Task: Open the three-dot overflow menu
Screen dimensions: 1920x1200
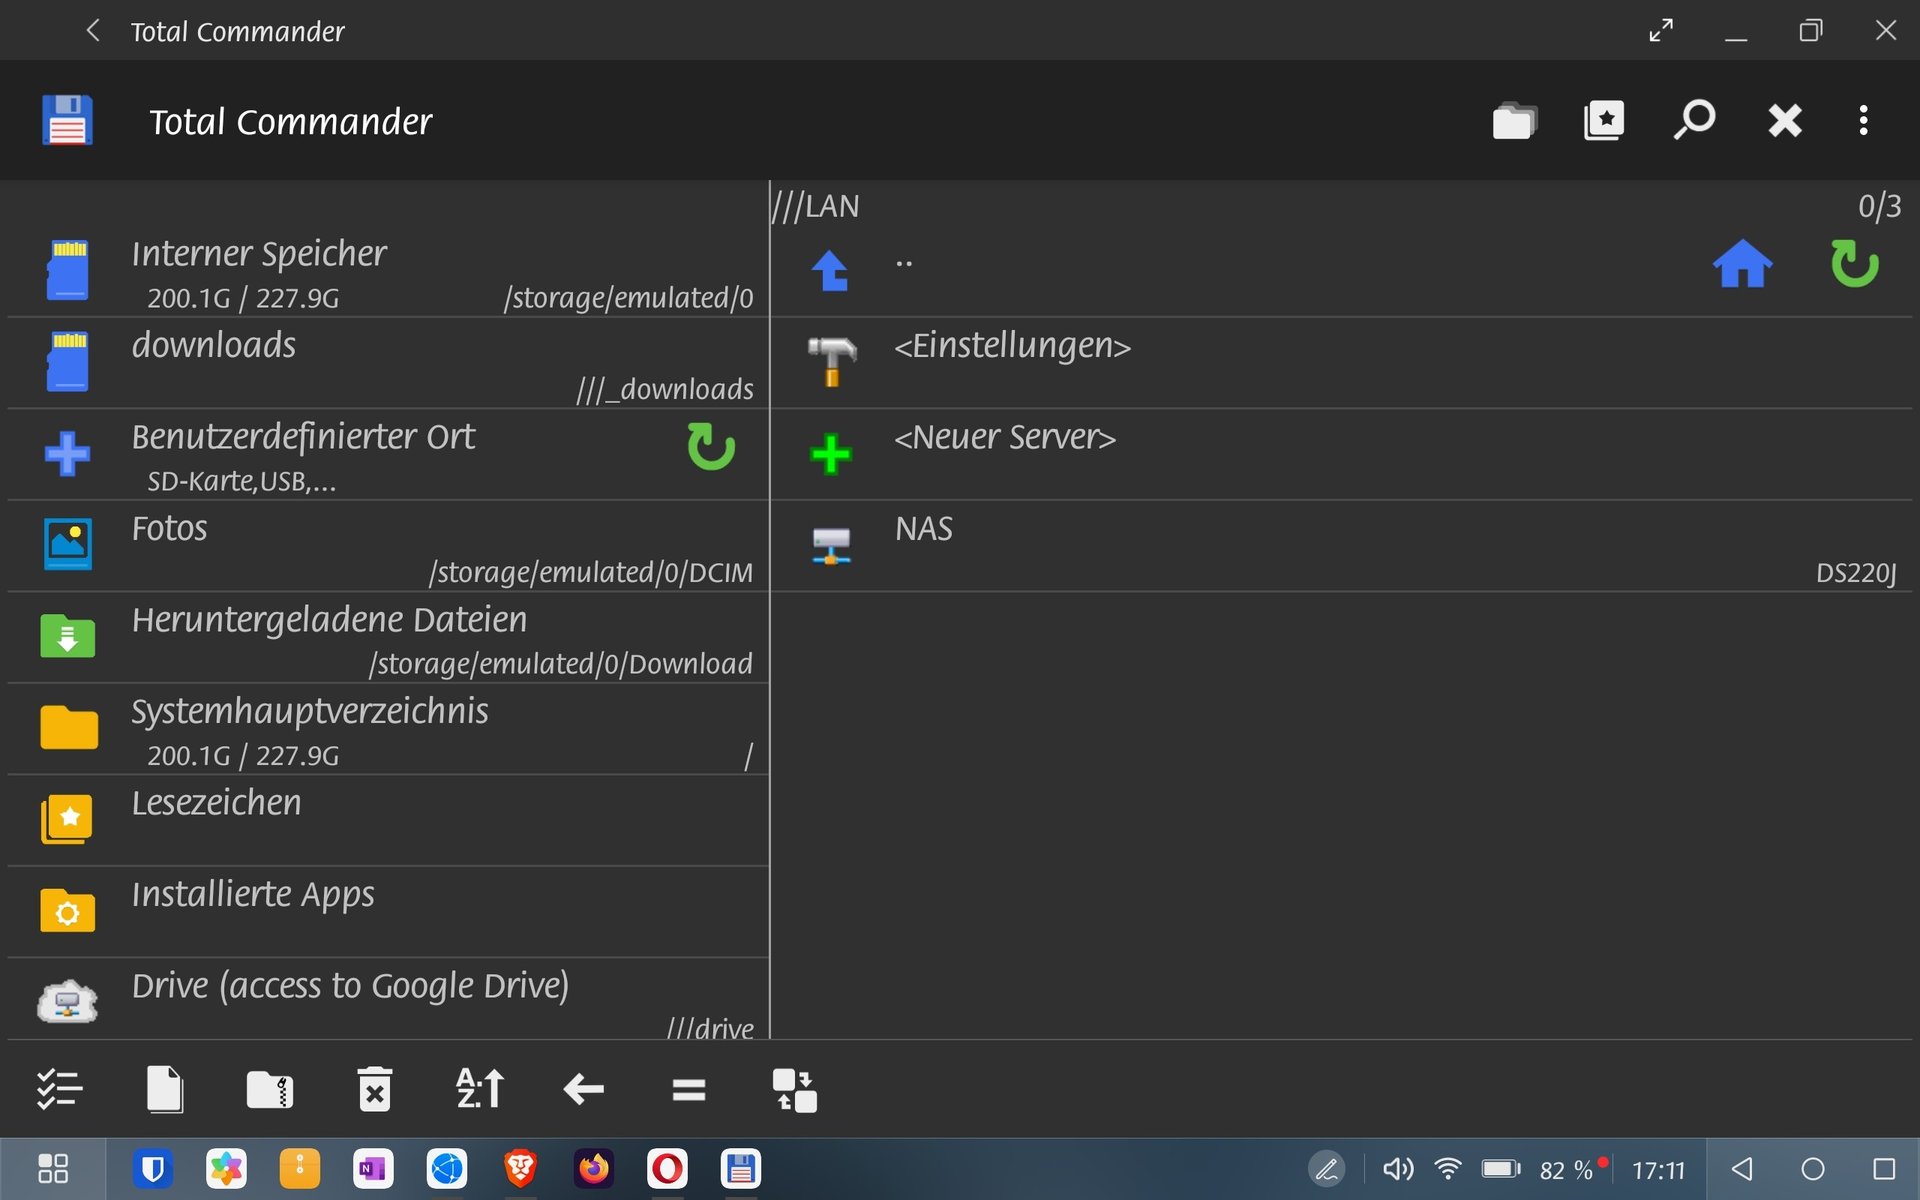Action: click(1863, 120)
